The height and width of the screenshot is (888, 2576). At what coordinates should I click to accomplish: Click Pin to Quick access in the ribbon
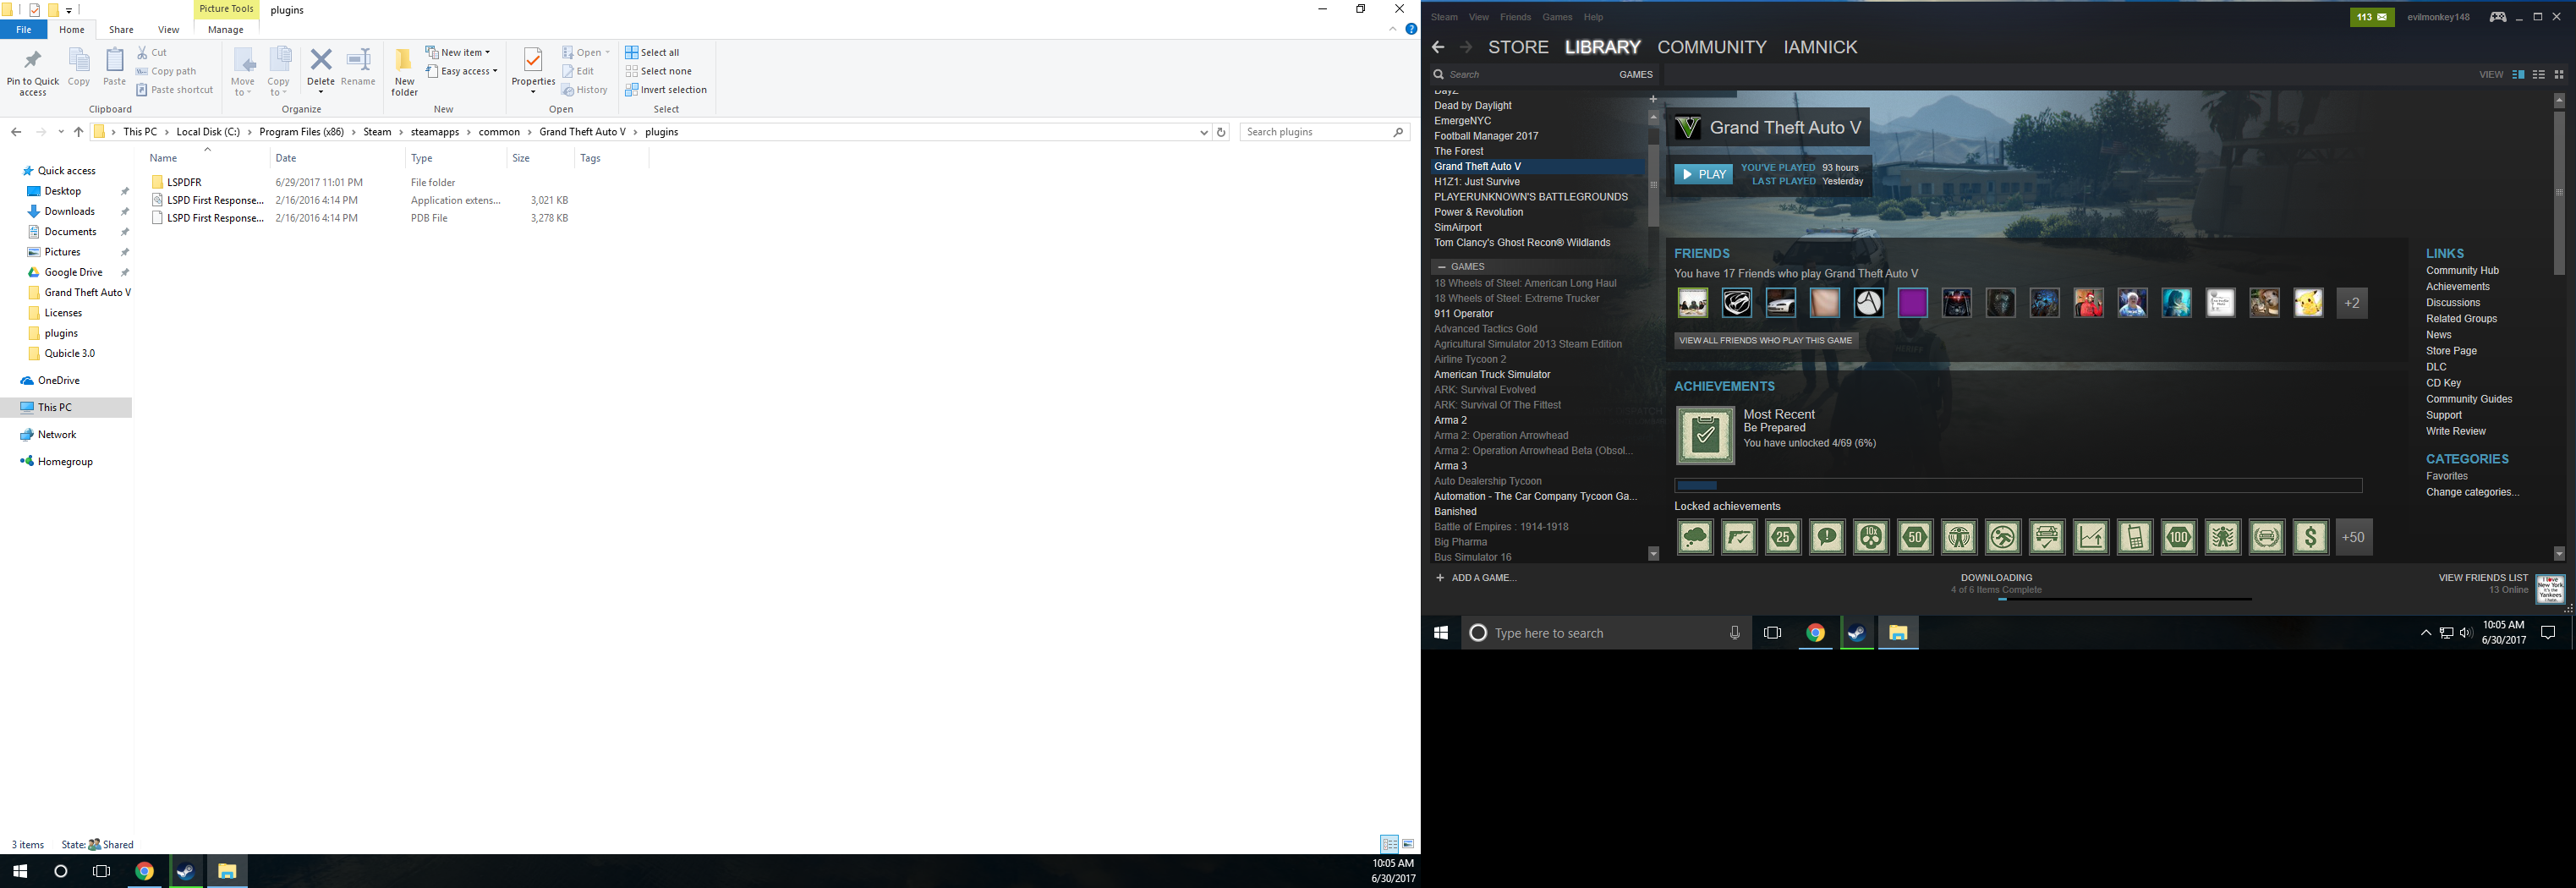coord(33,72)
